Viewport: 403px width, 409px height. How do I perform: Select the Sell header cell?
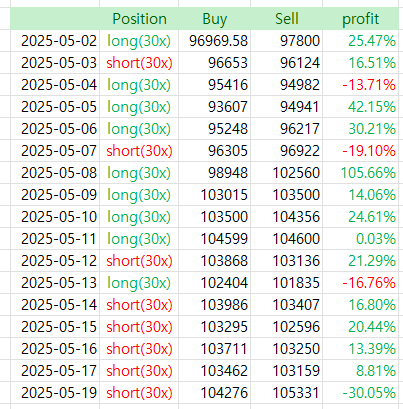click(286, 19)
